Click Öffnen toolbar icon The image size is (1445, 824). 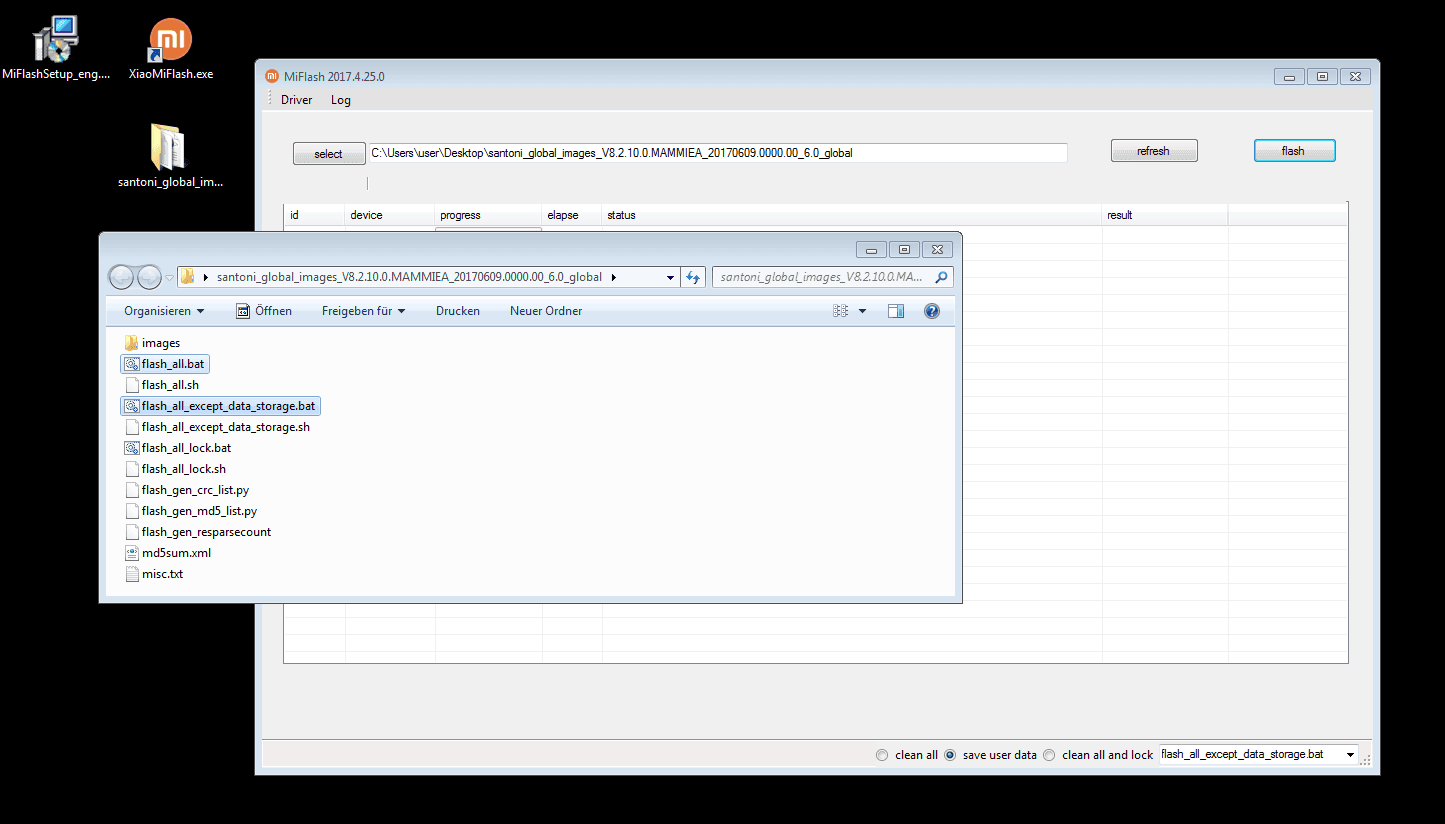tap(243, 311)
